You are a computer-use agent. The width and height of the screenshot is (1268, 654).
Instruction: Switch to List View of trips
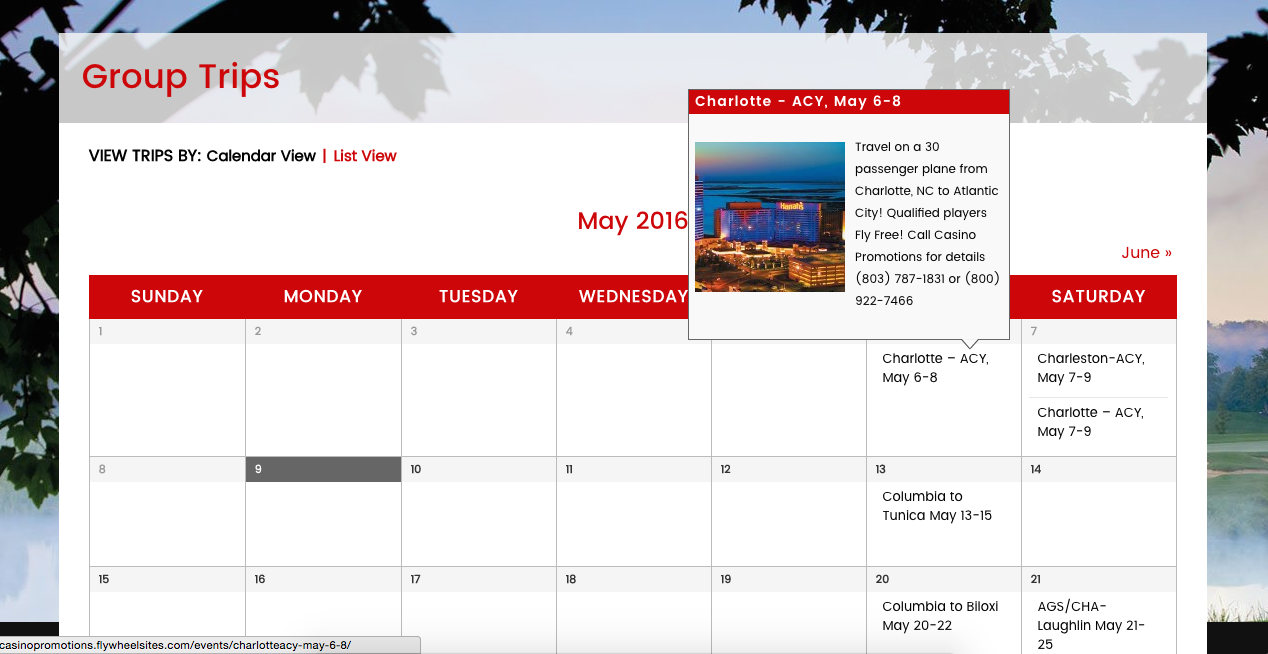click(365, 156)
